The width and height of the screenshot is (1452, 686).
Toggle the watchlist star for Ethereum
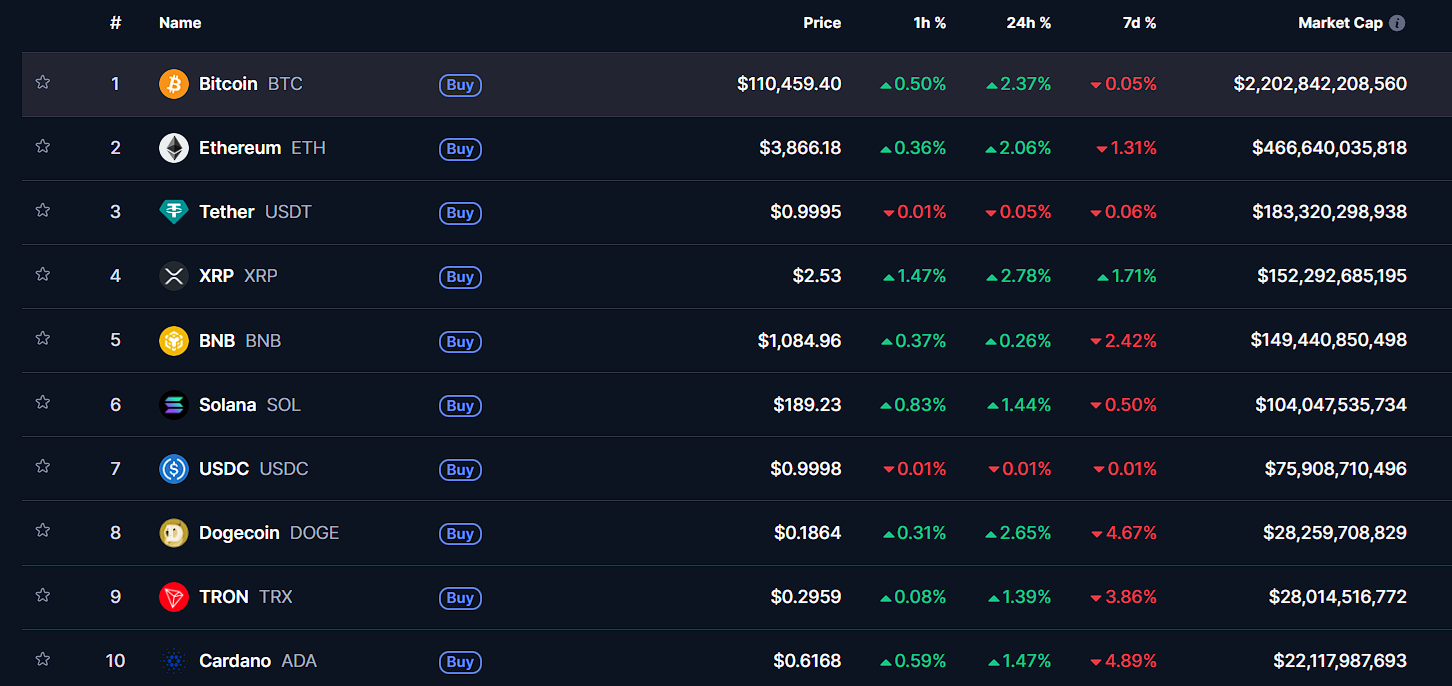[42, 146]
